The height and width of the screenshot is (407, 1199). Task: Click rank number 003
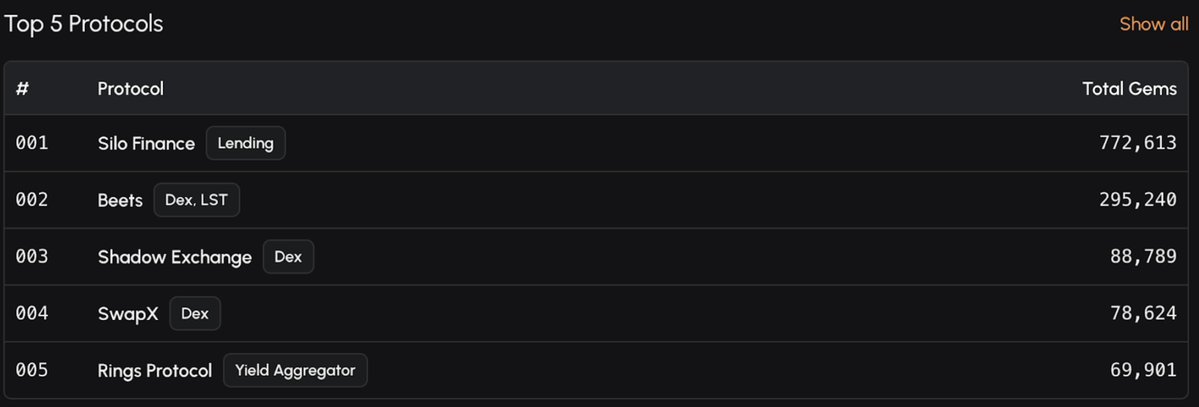[x=32, y=256]
